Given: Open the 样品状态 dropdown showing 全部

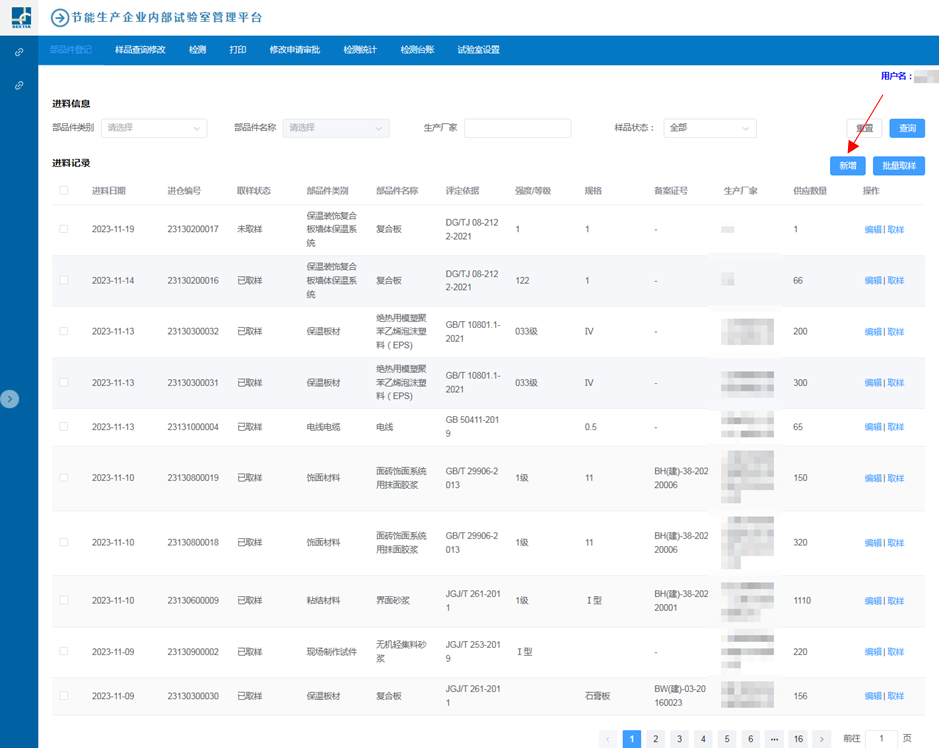Looking at the screenshot, I should point(709,128).
